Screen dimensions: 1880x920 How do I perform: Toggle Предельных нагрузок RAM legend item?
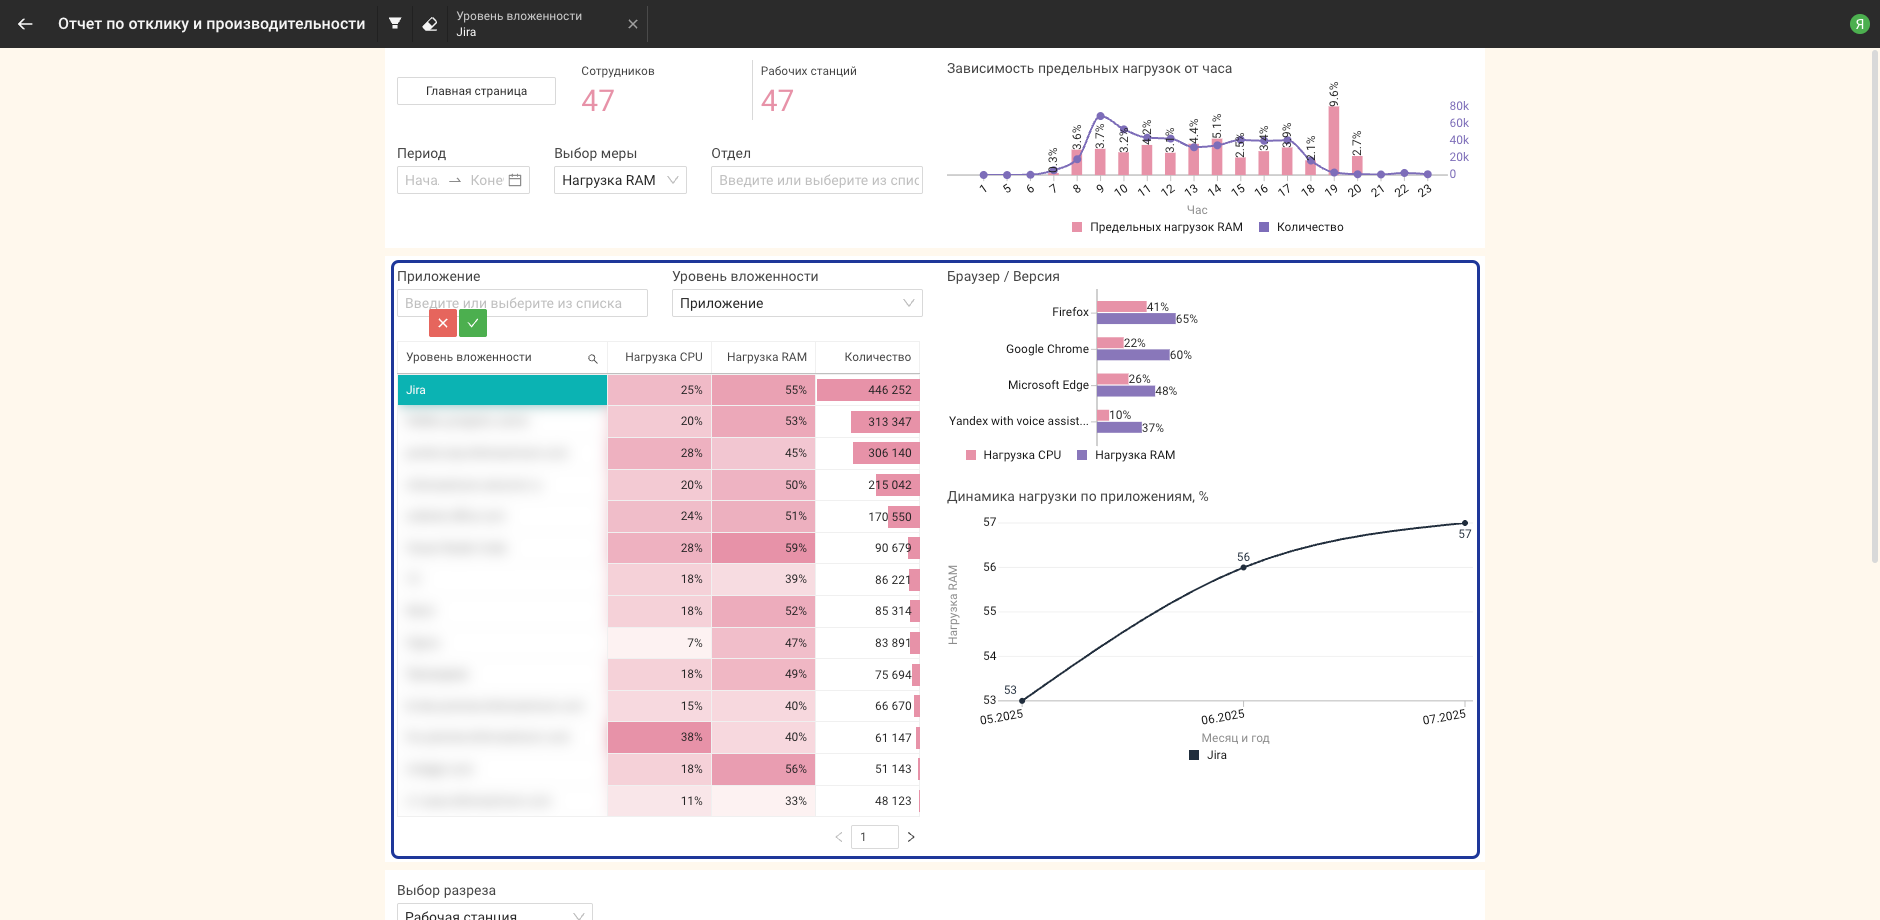[1157, 227]
